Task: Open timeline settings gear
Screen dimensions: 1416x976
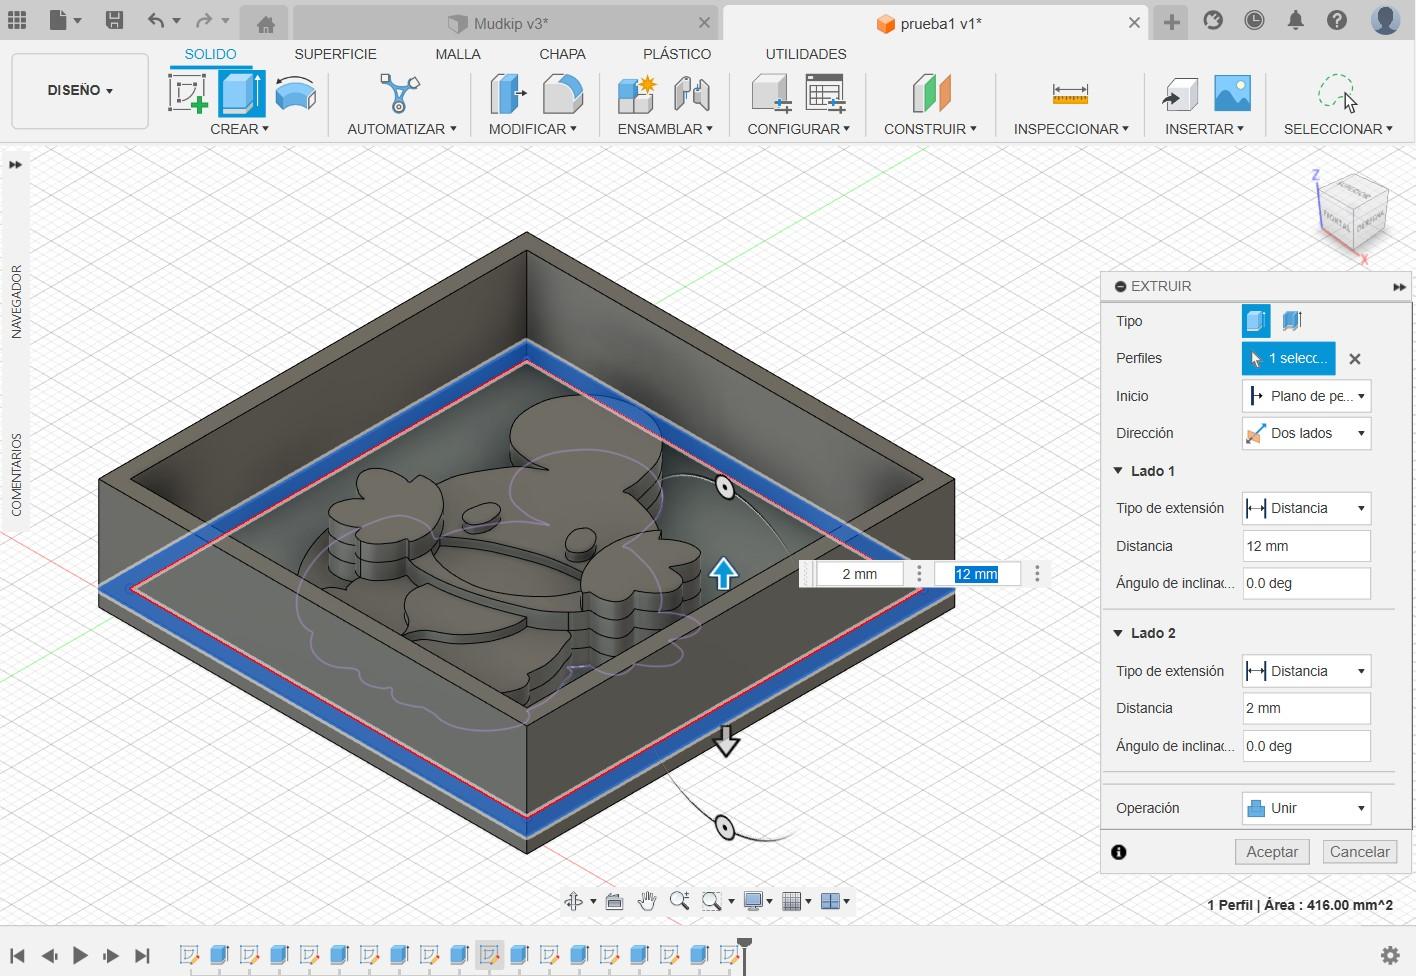Action: (x=1389, y=955)
